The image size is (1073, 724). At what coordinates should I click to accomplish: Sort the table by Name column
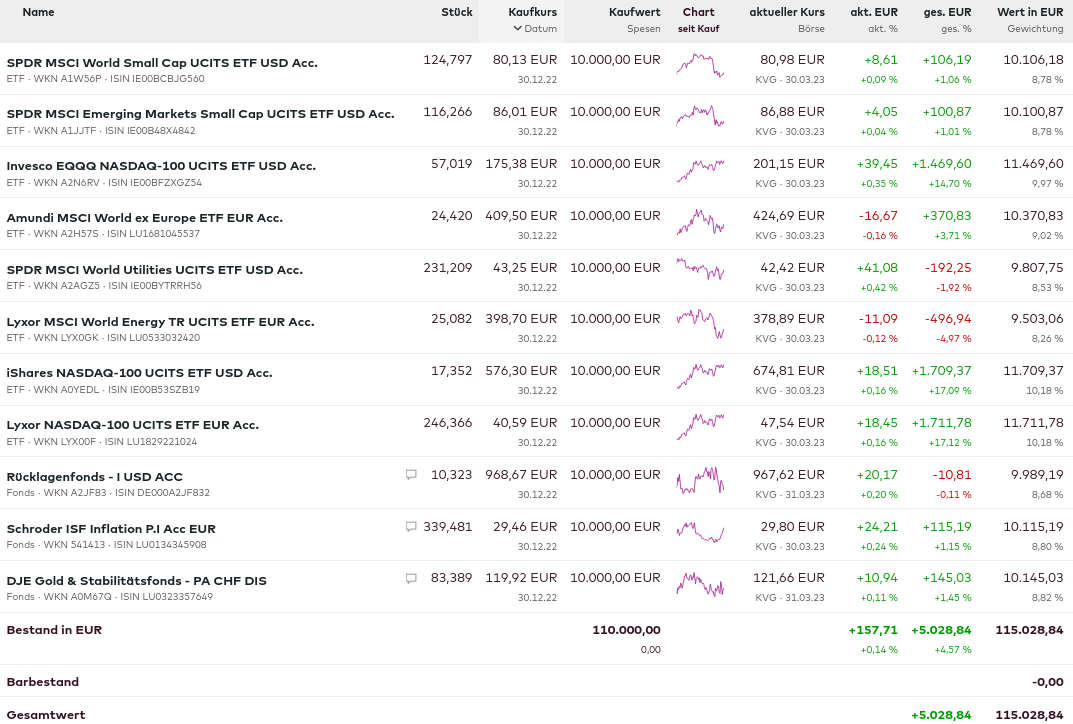(x=38, y=12)
